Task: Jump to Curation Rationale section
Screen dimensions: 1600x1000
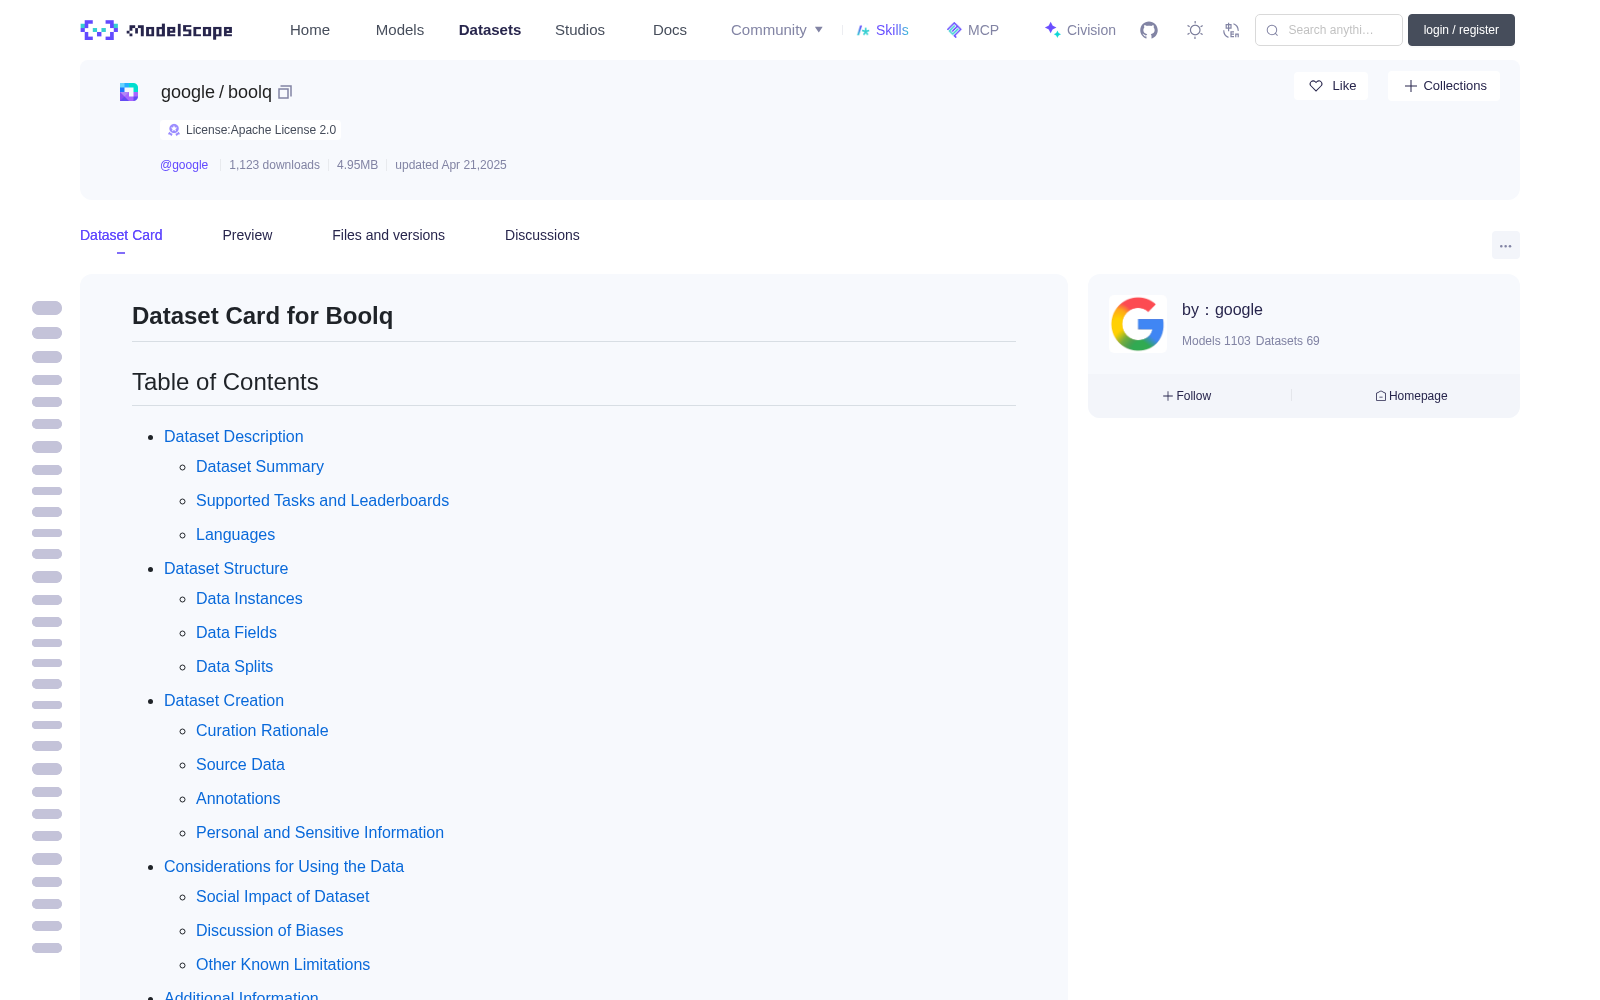Action: click(x=262, y=730)
